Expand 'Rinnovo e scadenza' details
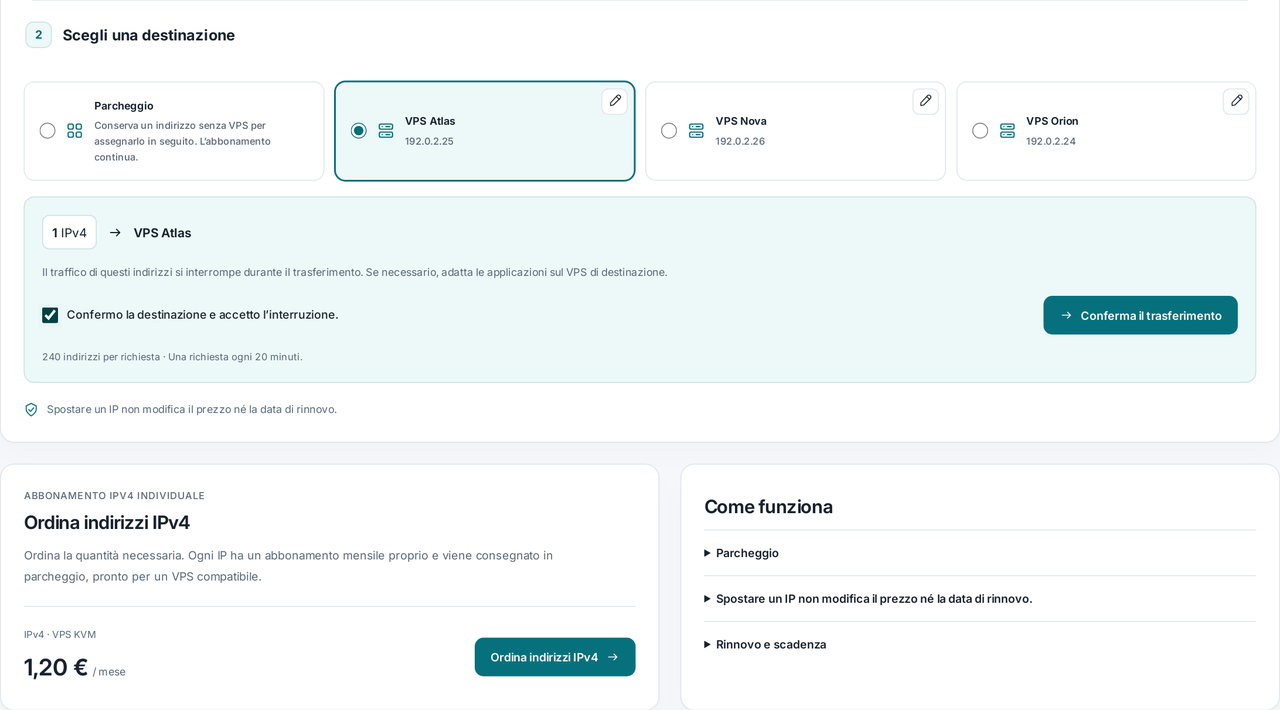1280x710 pixels. point(980,644)
